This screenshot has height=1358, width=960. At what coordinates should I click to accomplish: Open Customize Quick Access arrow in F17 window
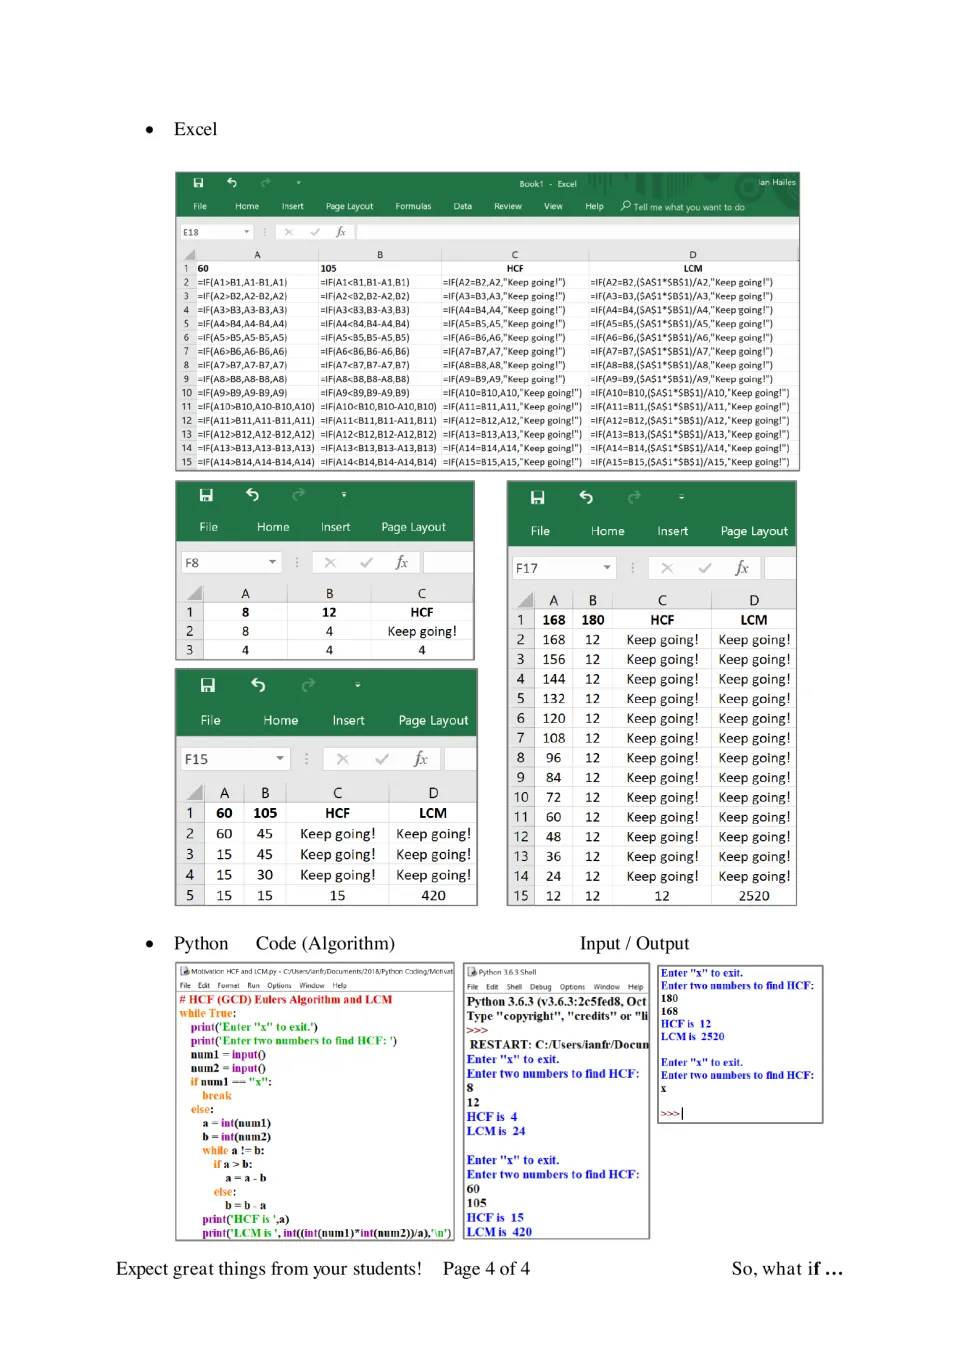click(x=681, y=498)
